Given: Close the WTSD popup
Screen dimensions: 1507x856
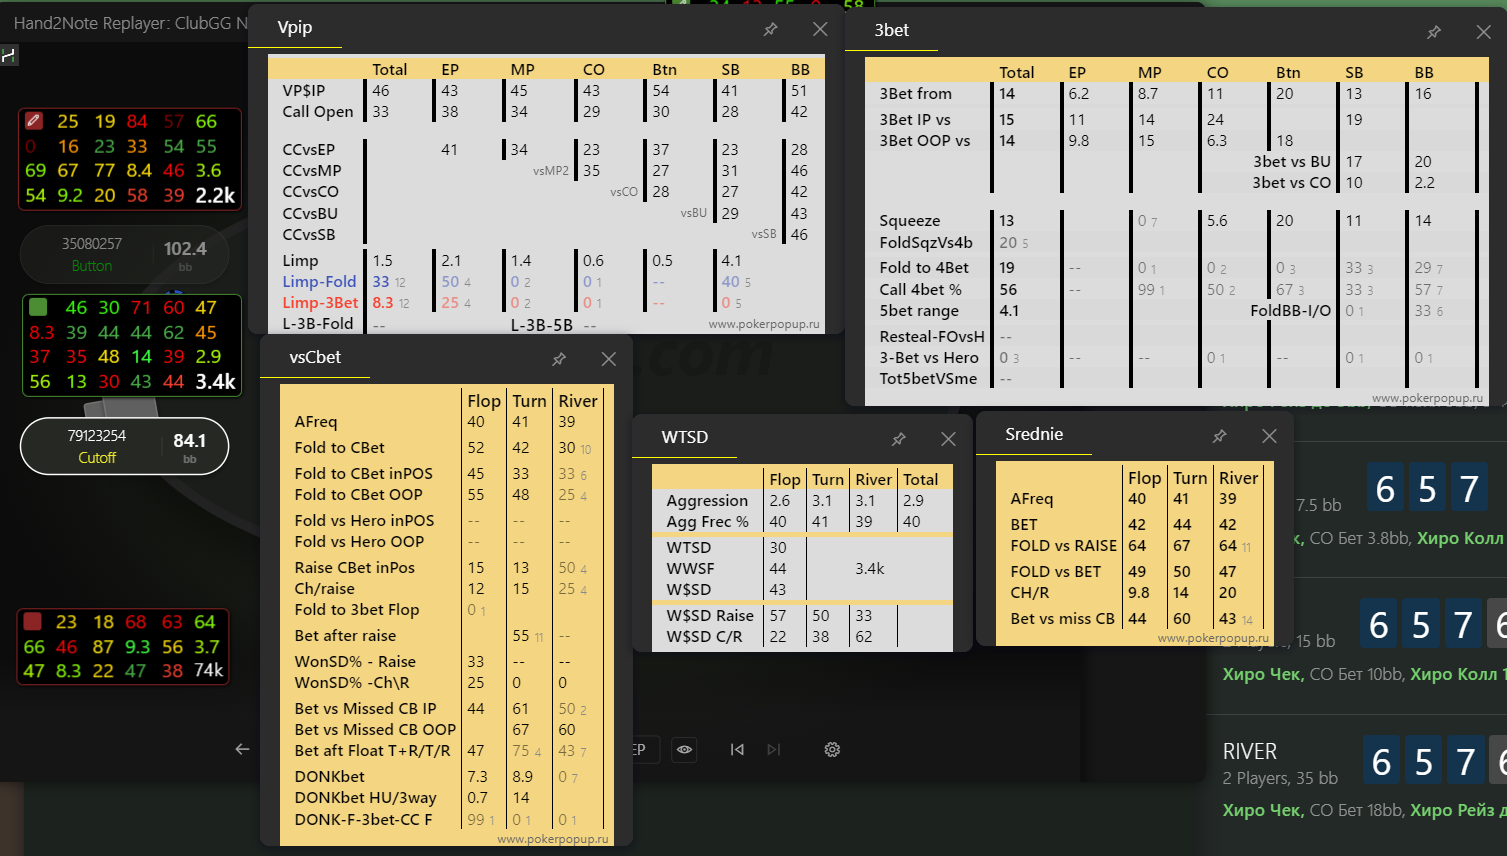Looking at the screenshot, I should point(949,439).
